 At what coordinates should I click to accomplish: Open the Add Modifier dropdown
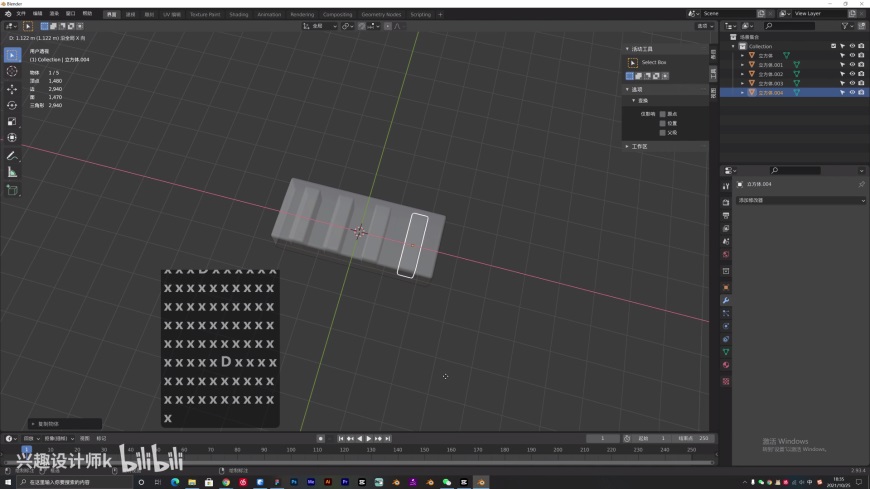click(x=801, y=200)
